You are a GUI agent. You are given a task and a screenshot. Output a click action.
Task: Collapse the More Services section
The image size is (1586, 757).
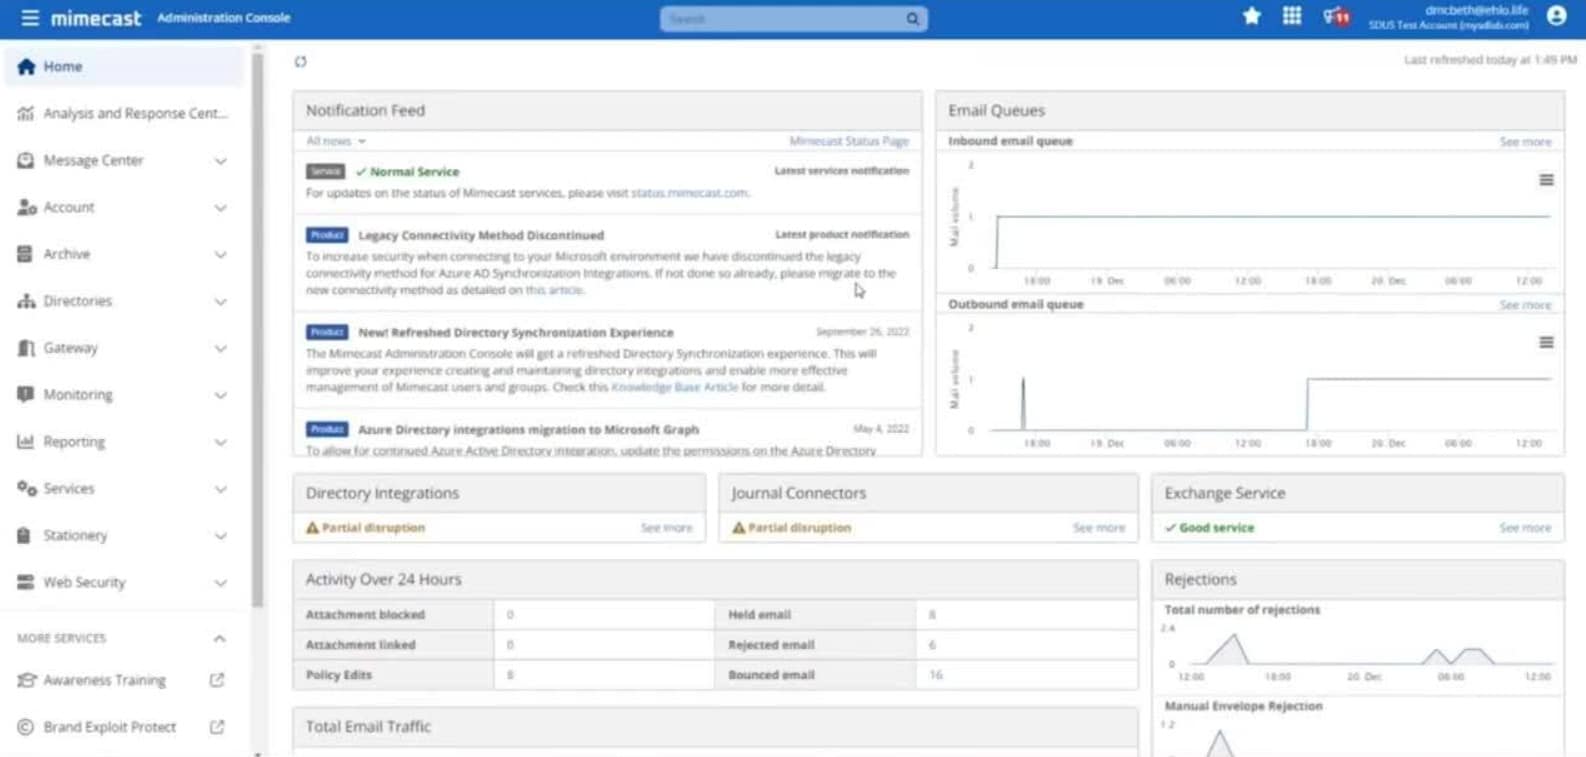pos(219,638)
